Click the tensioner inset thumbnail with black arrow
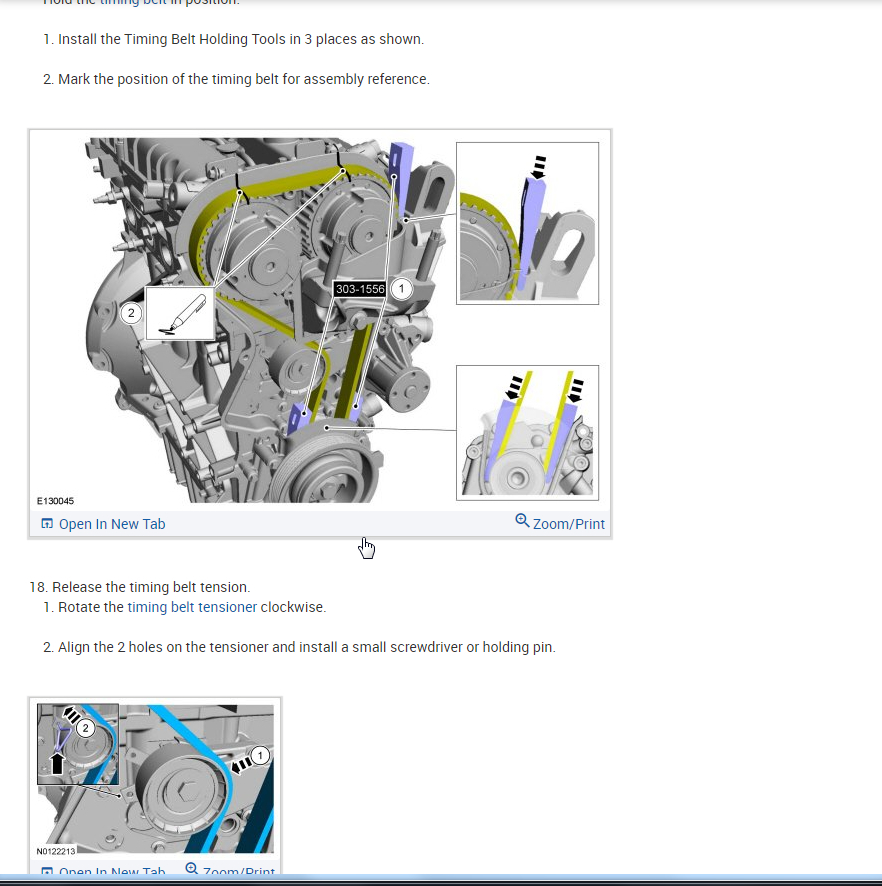 pyautogui.click(x=78, y=744)
